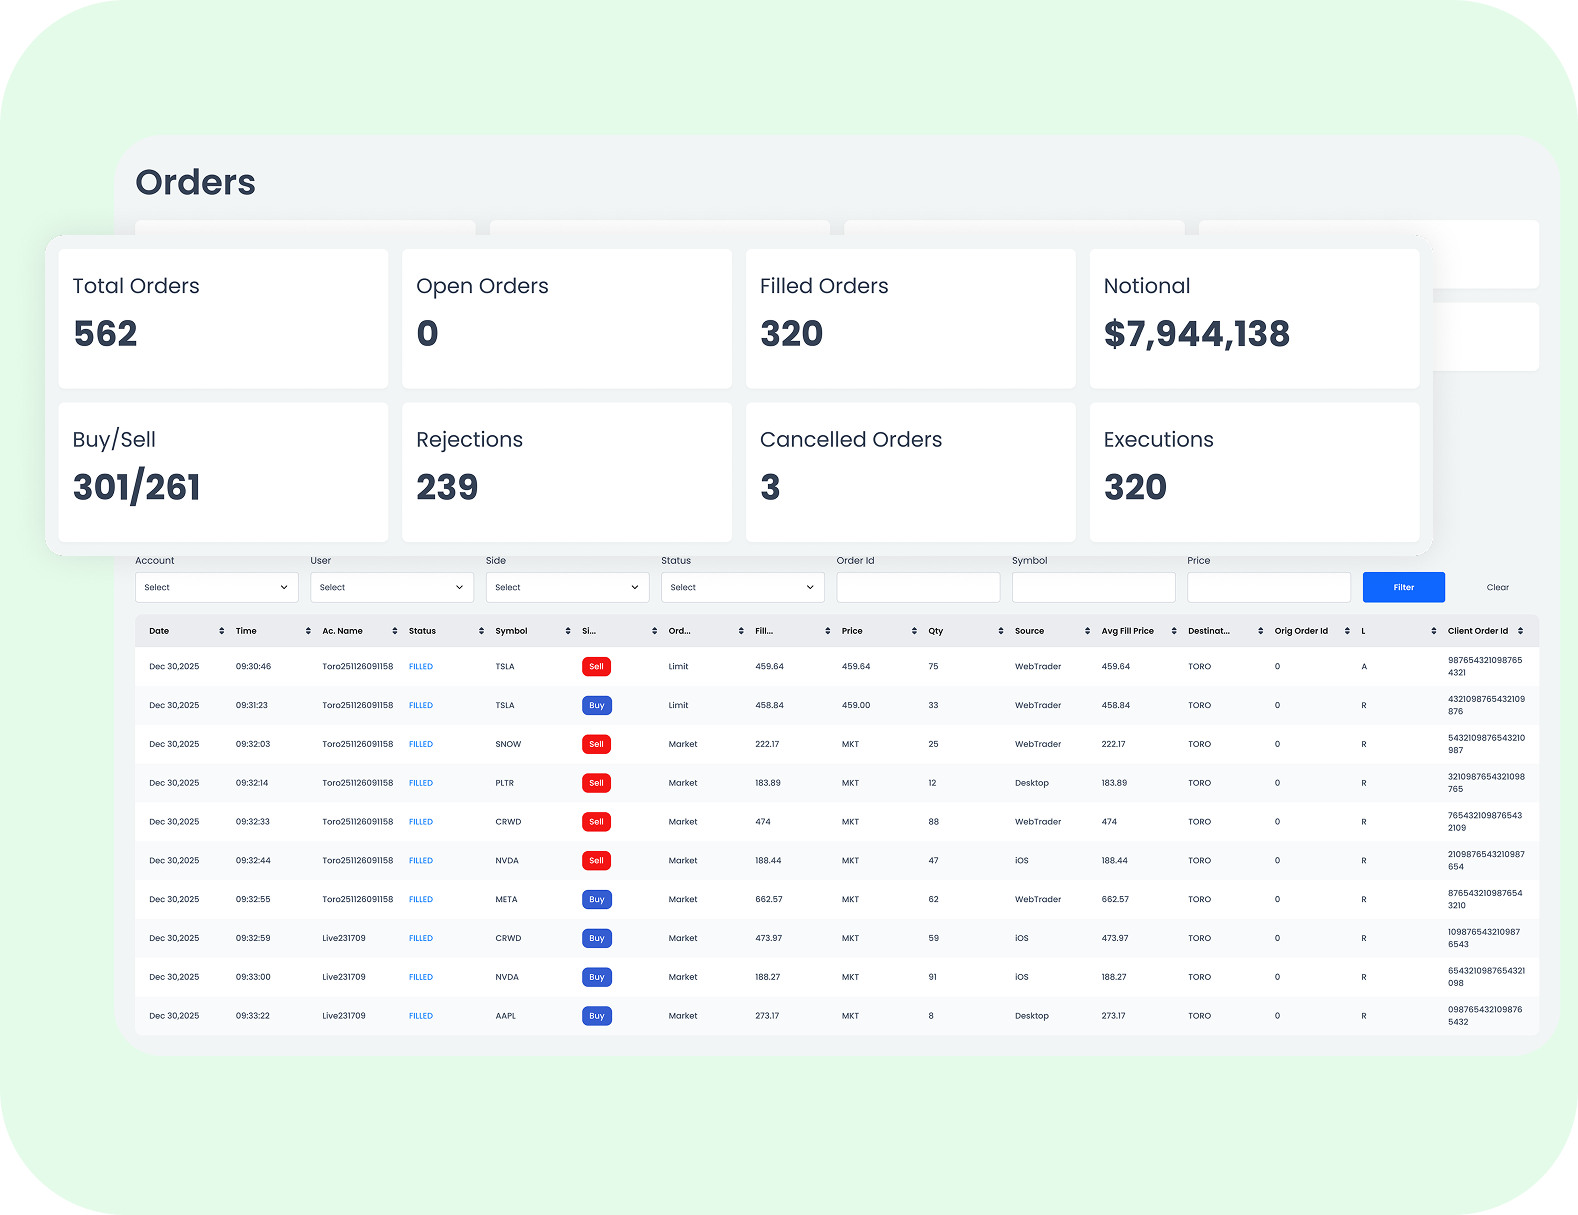Viewport: 1578px width, 1215px height.
Task: Click the Buy badge on META order
Action: (596, 899)
